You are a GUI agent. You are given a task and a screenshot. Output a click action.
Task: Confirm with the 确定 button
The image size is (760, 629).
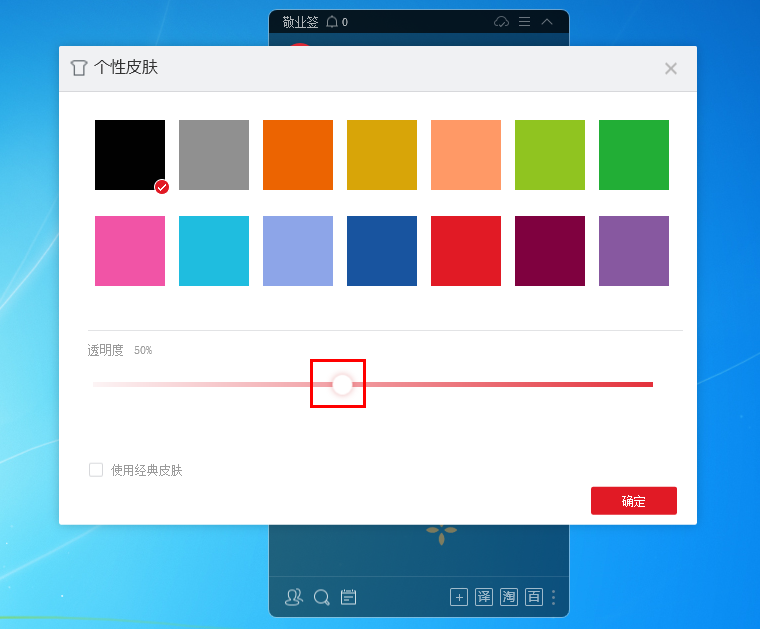point(634,501)
